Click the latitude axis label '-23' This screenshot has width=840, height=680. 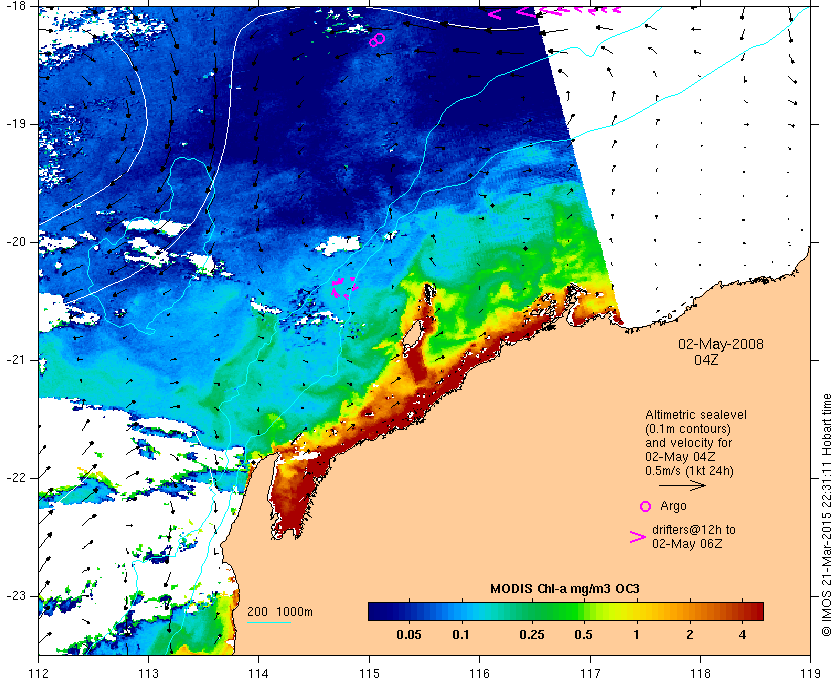15,595
